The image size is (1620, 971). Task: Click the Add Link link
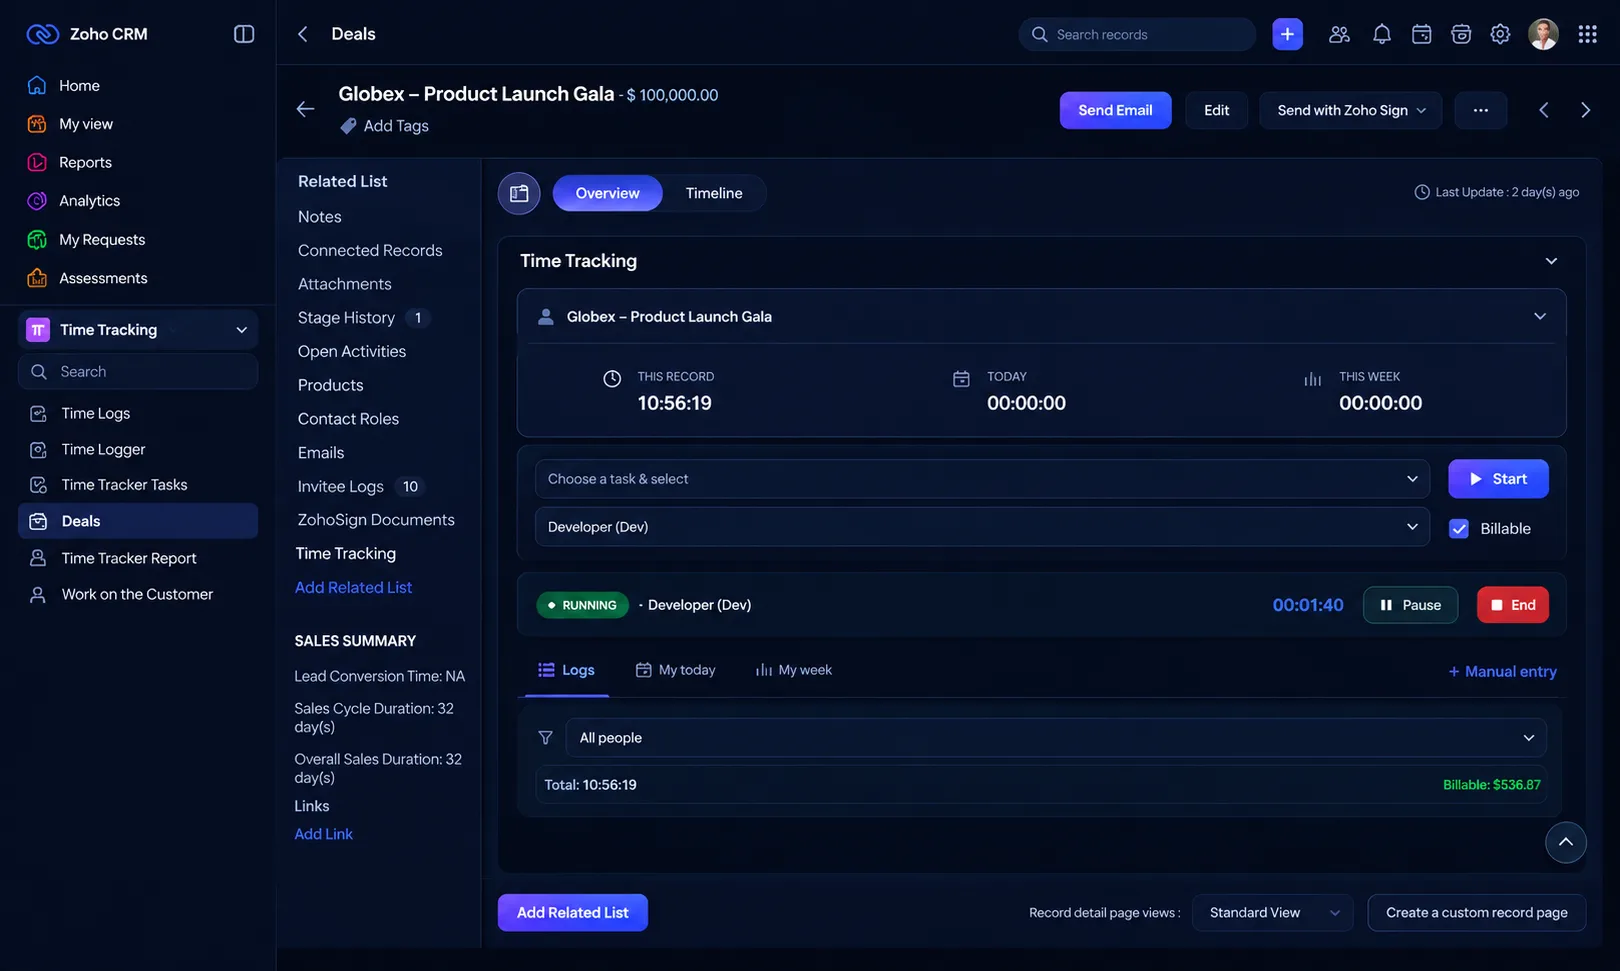coord(323,834)
